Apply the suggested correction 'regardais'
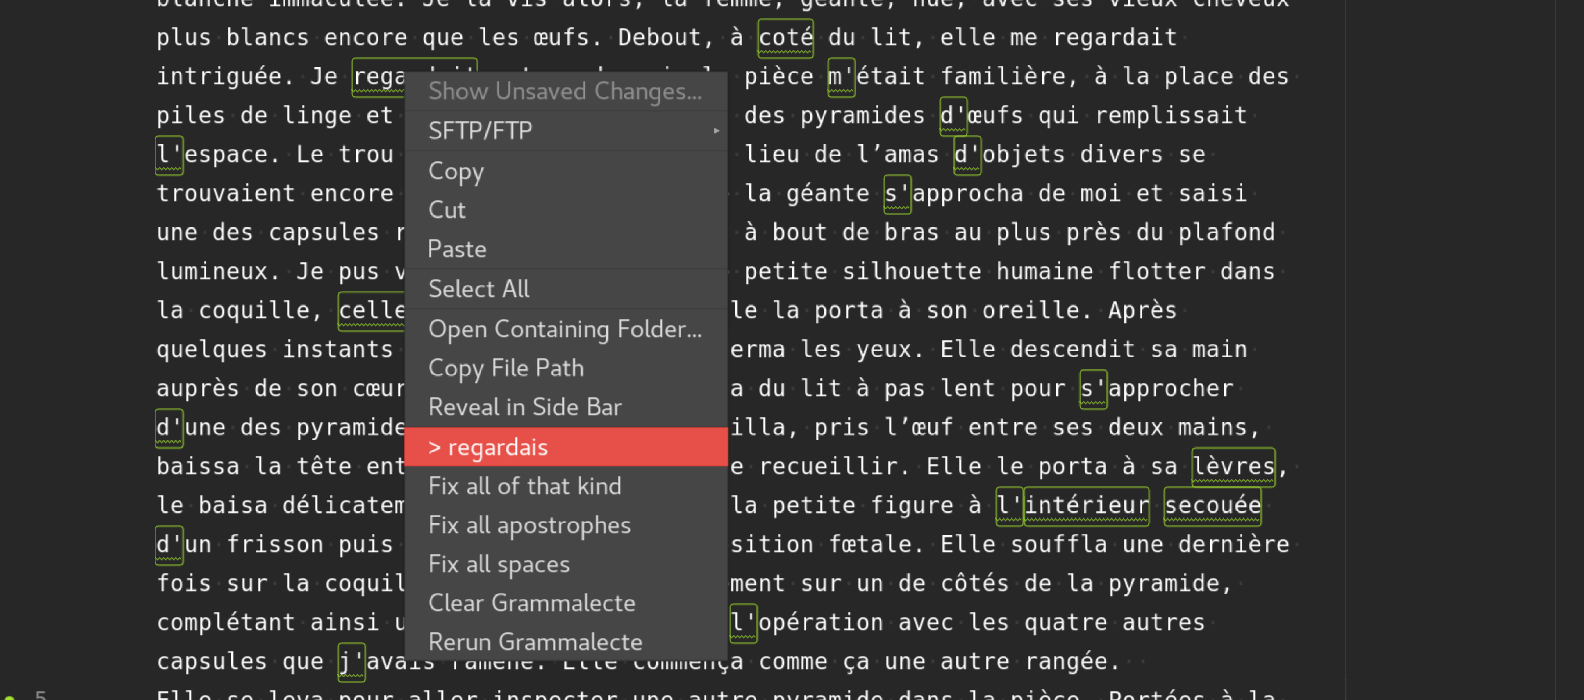The image size is (1584, 700). click(566, 447)
